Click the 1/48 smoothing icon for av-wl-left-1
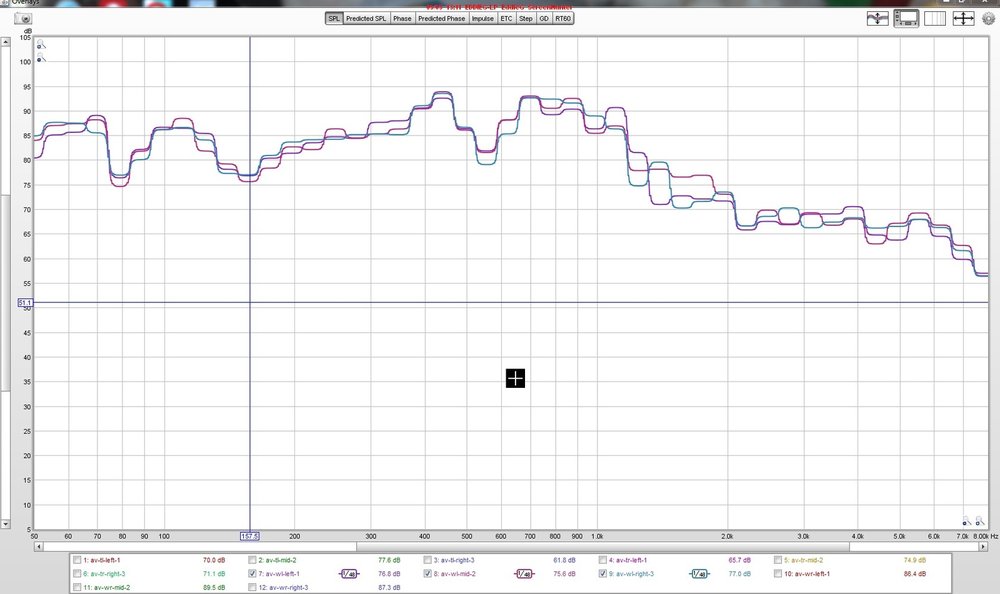Screen dimensions: 1000x594 pyautogui.click(x=348, y=574)
